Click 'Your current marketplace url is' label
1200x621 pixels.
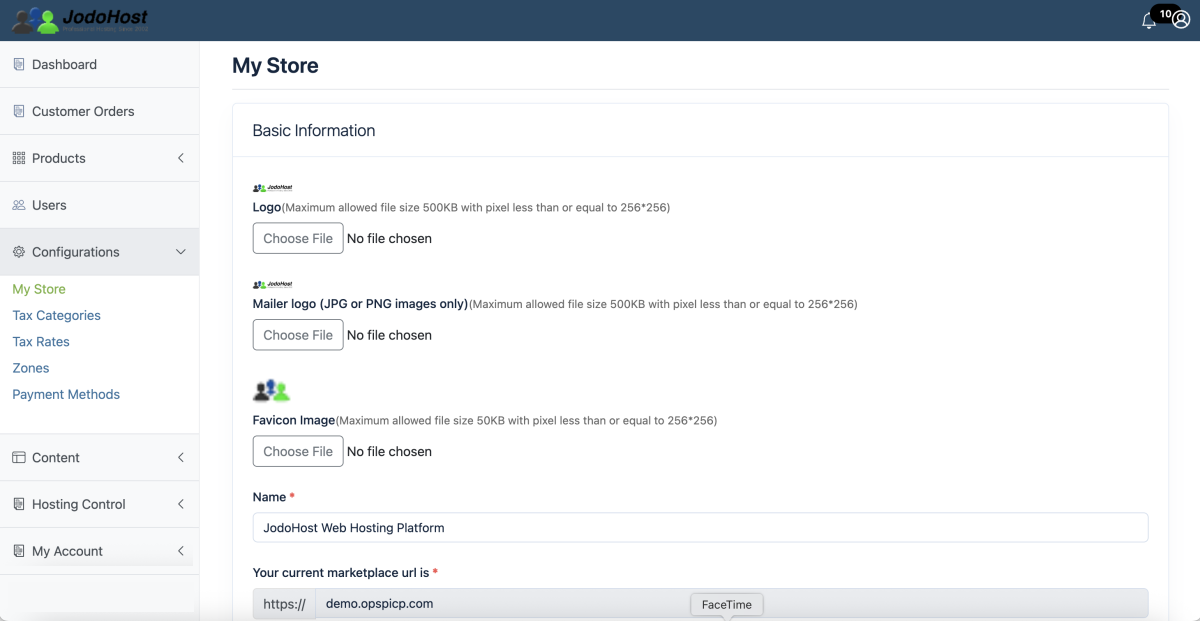tap(341, 573)
